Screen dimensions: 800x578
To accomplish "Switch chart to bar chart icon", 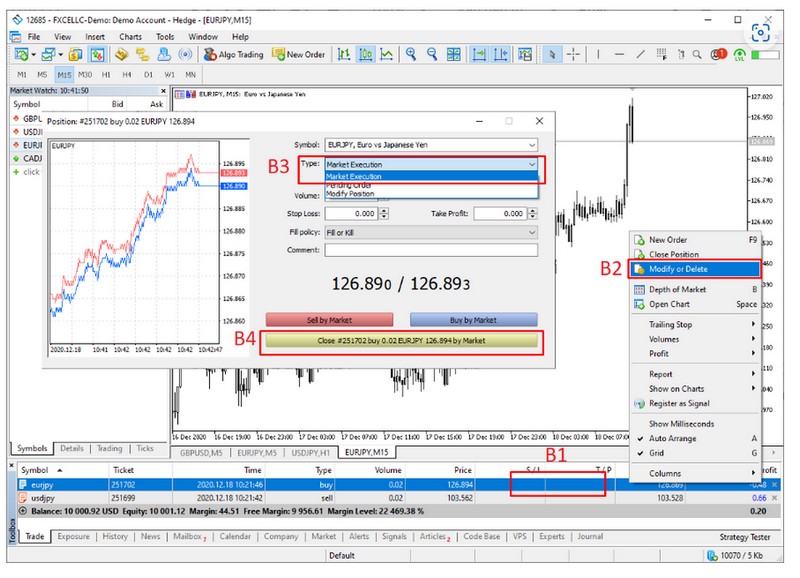I will coord(344,54).
